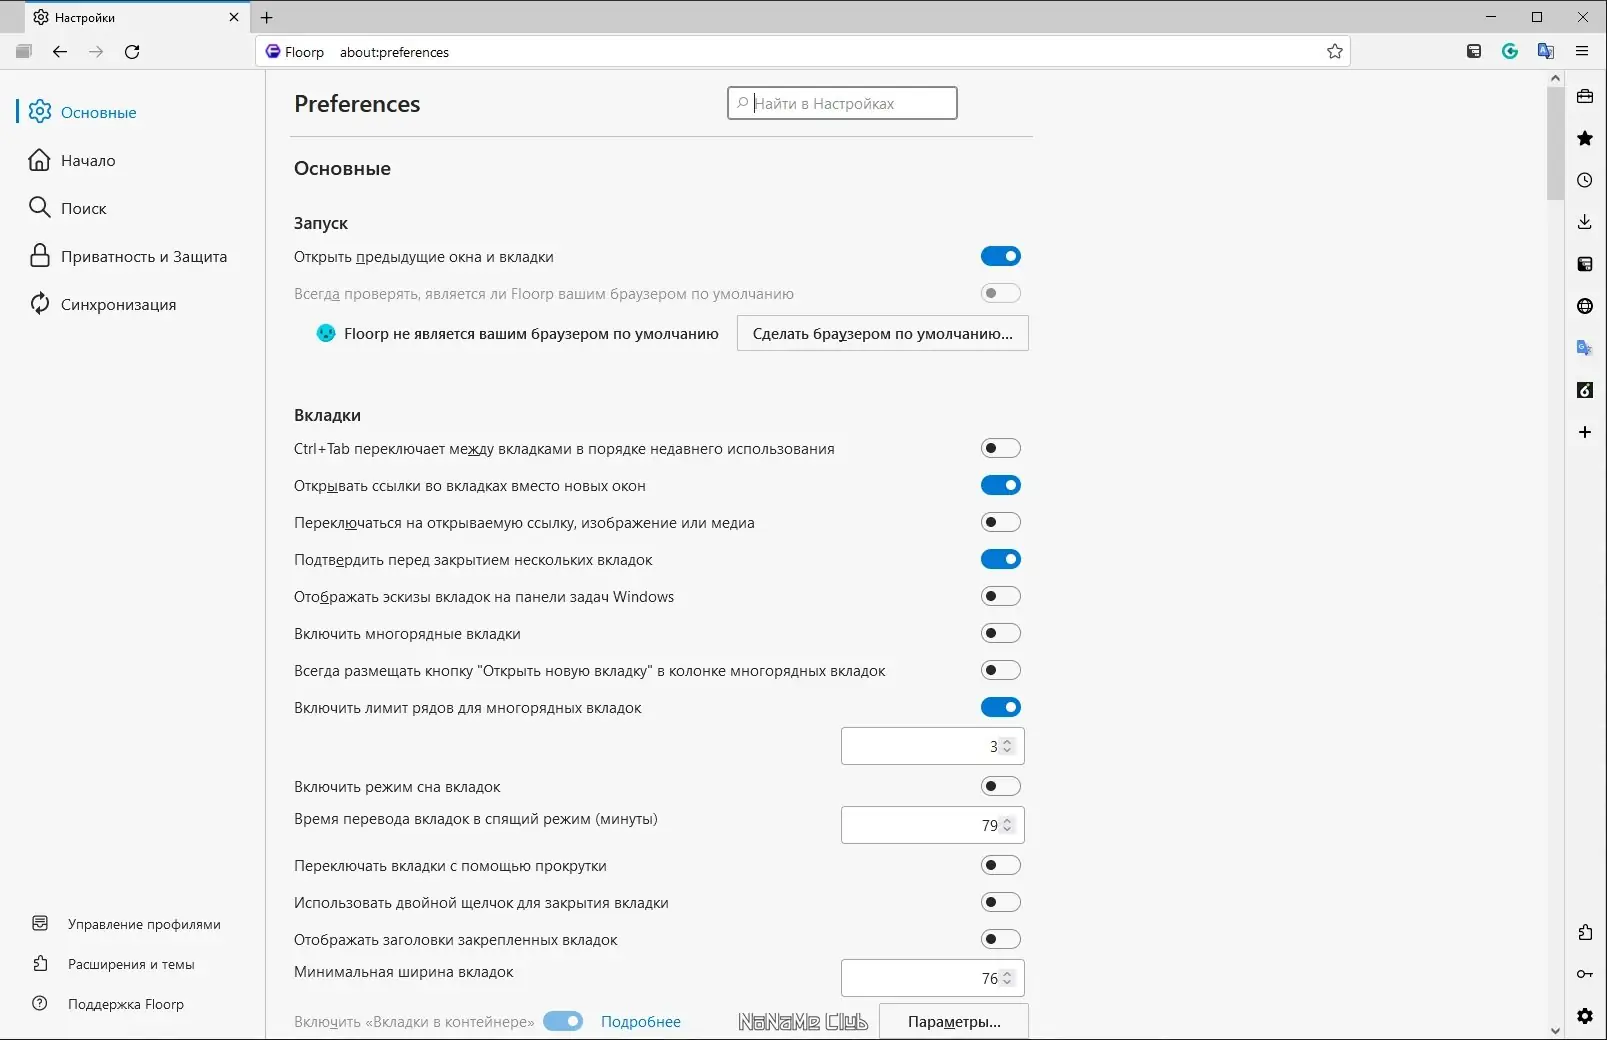Open the 'Подробнее' link about container tabs

(640, 1022)
